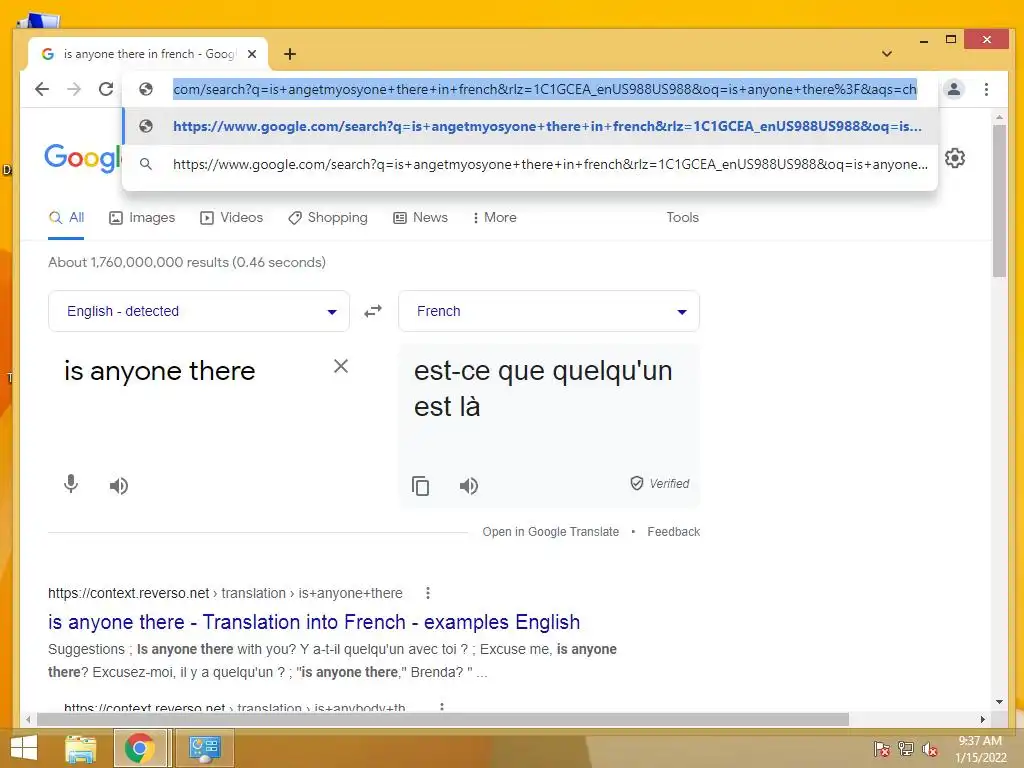Click the network tray icon
This screenshot has height=768, width=1024.
click(x=906, y=748)
